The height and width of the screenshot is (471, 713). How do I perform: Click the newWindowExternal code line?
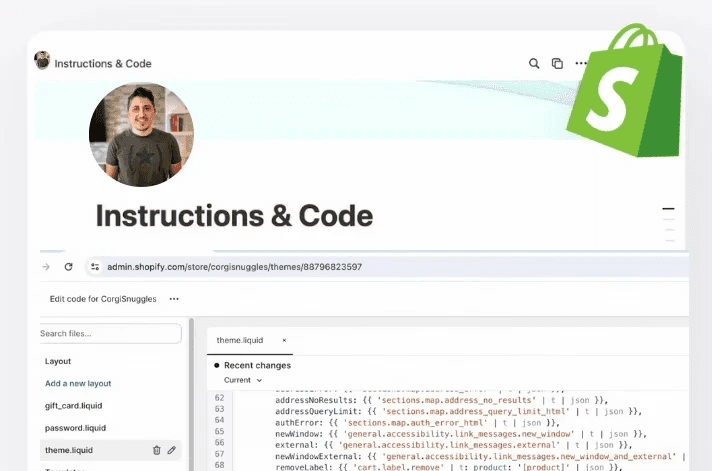click(480, 456)
